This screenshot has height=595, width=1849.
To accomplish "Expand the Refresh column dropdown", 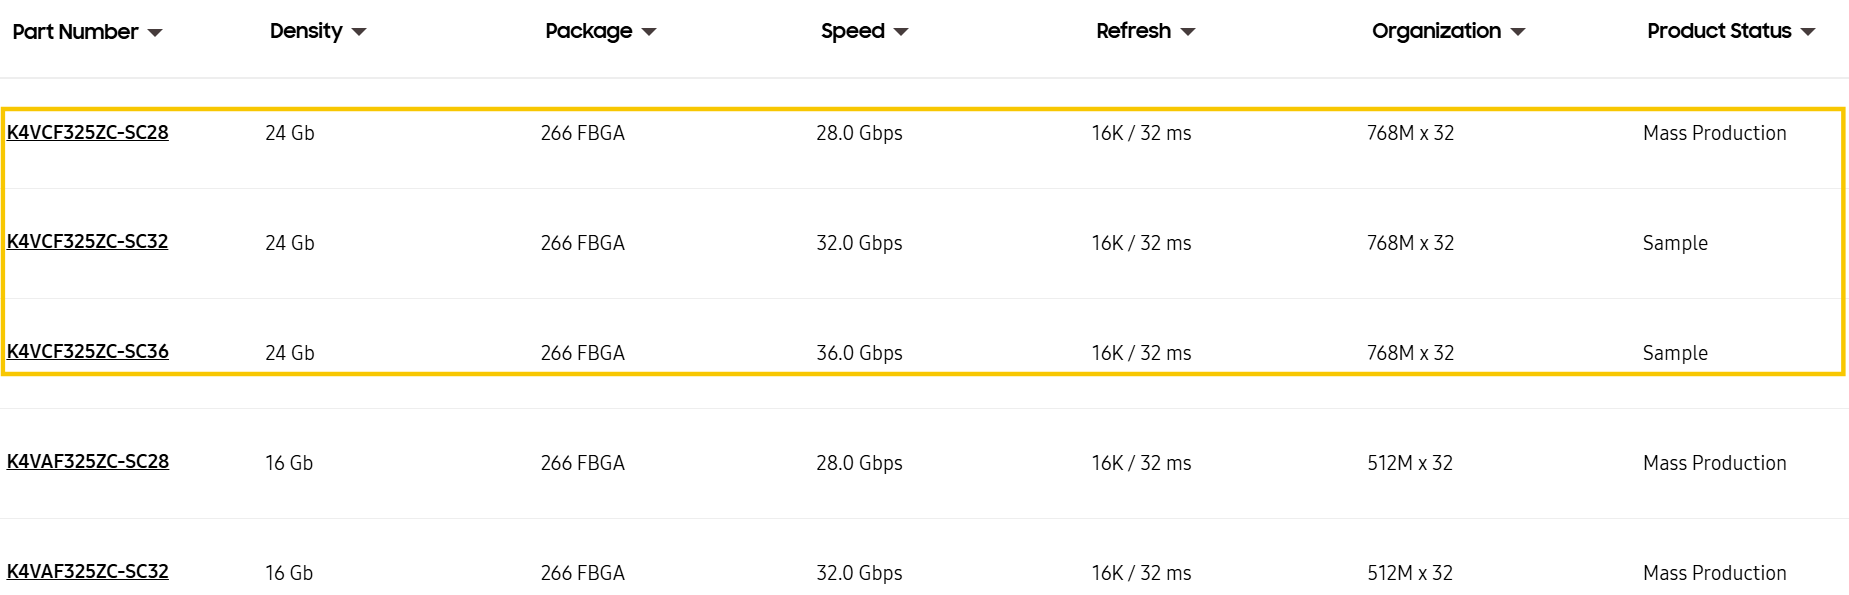I will pyautogui.click(x=1188, y=31).
